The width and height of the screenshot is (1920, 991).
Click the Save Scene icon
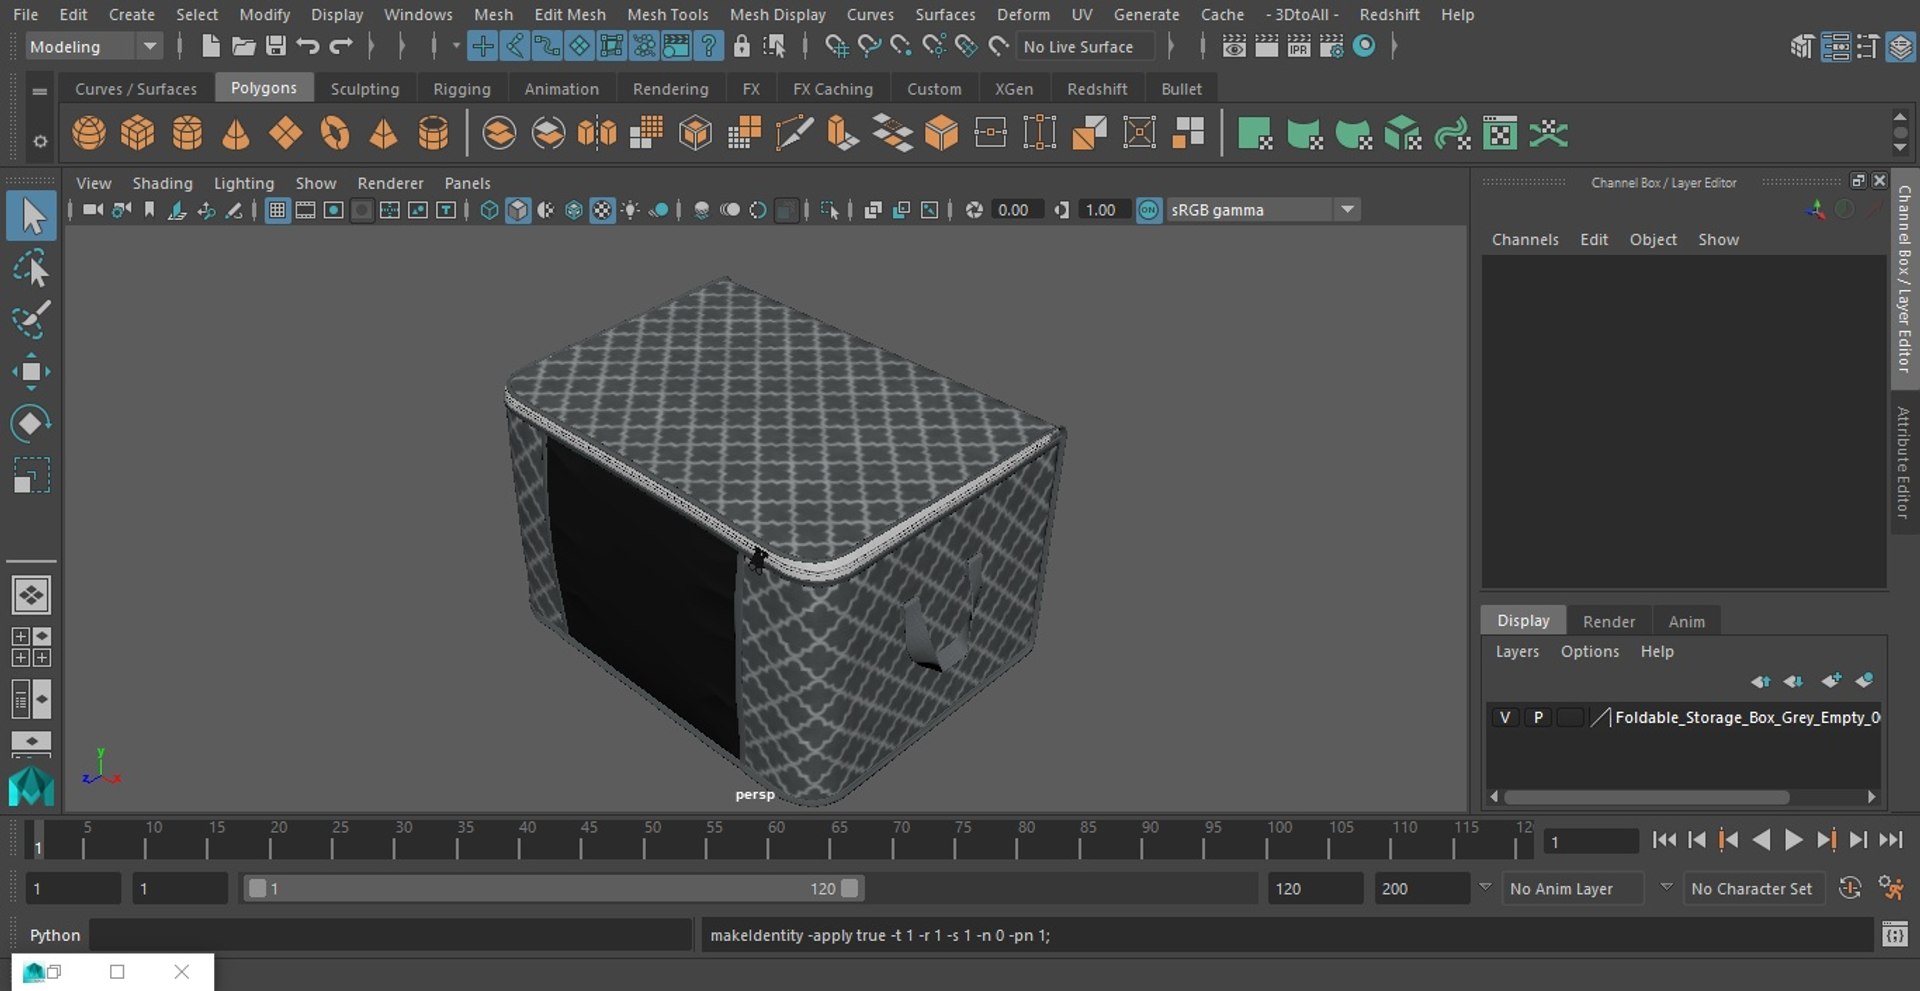click(276, 46)
